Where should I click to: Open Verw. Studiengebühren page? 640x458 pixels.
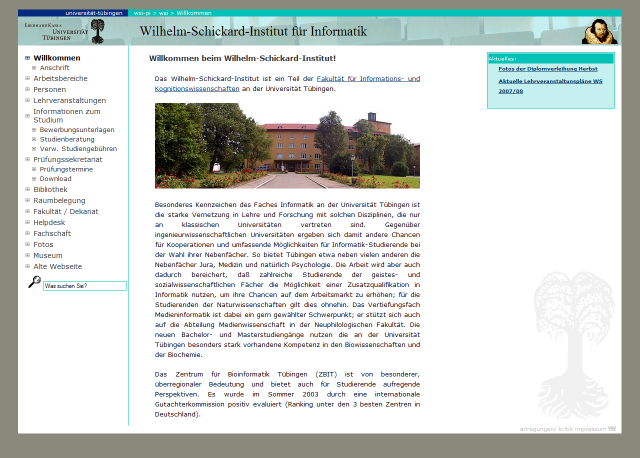click(78, 149)
